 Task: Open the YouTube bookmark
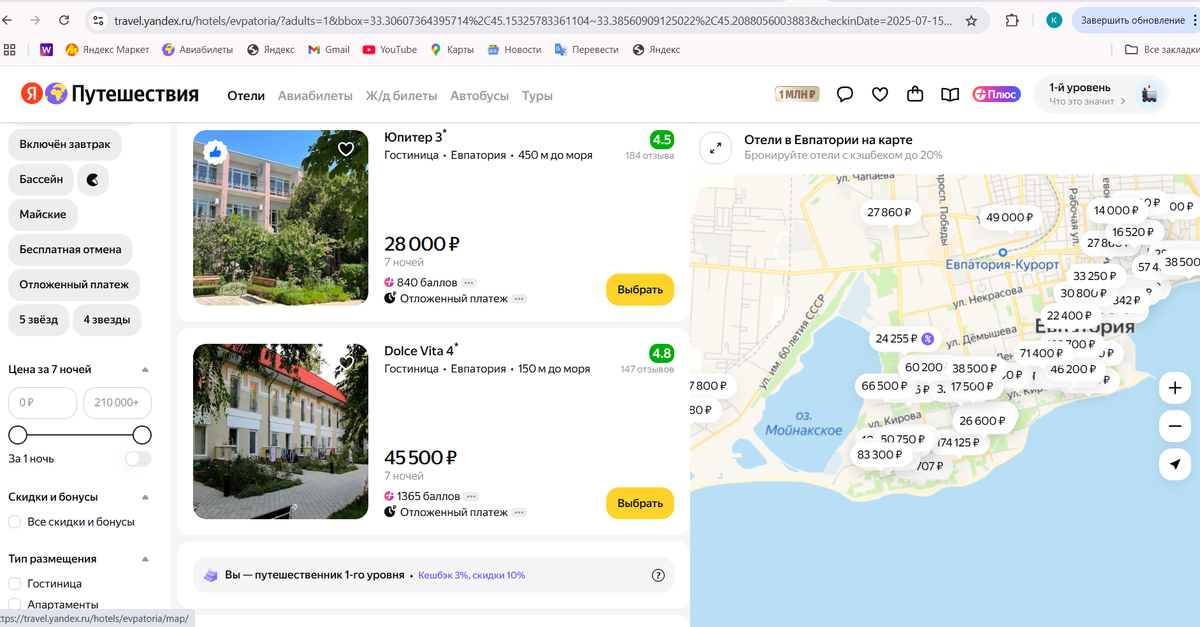(390, 49)
